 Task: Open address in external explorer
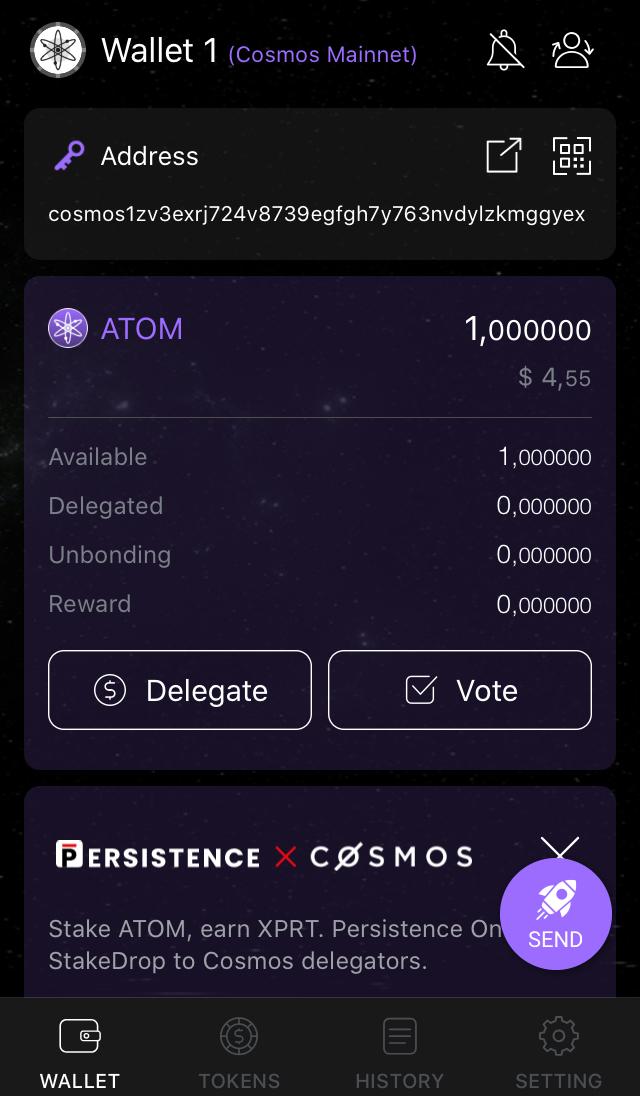tap(504, 155)
